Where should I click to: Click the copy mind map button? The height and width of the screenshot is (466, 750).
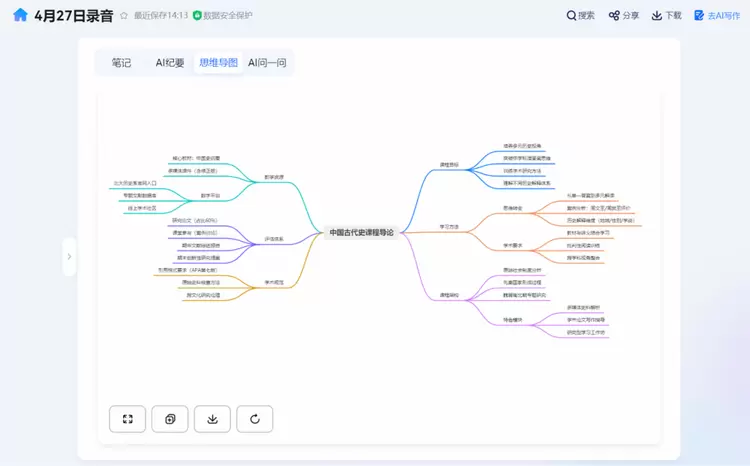tap(170, 419)
